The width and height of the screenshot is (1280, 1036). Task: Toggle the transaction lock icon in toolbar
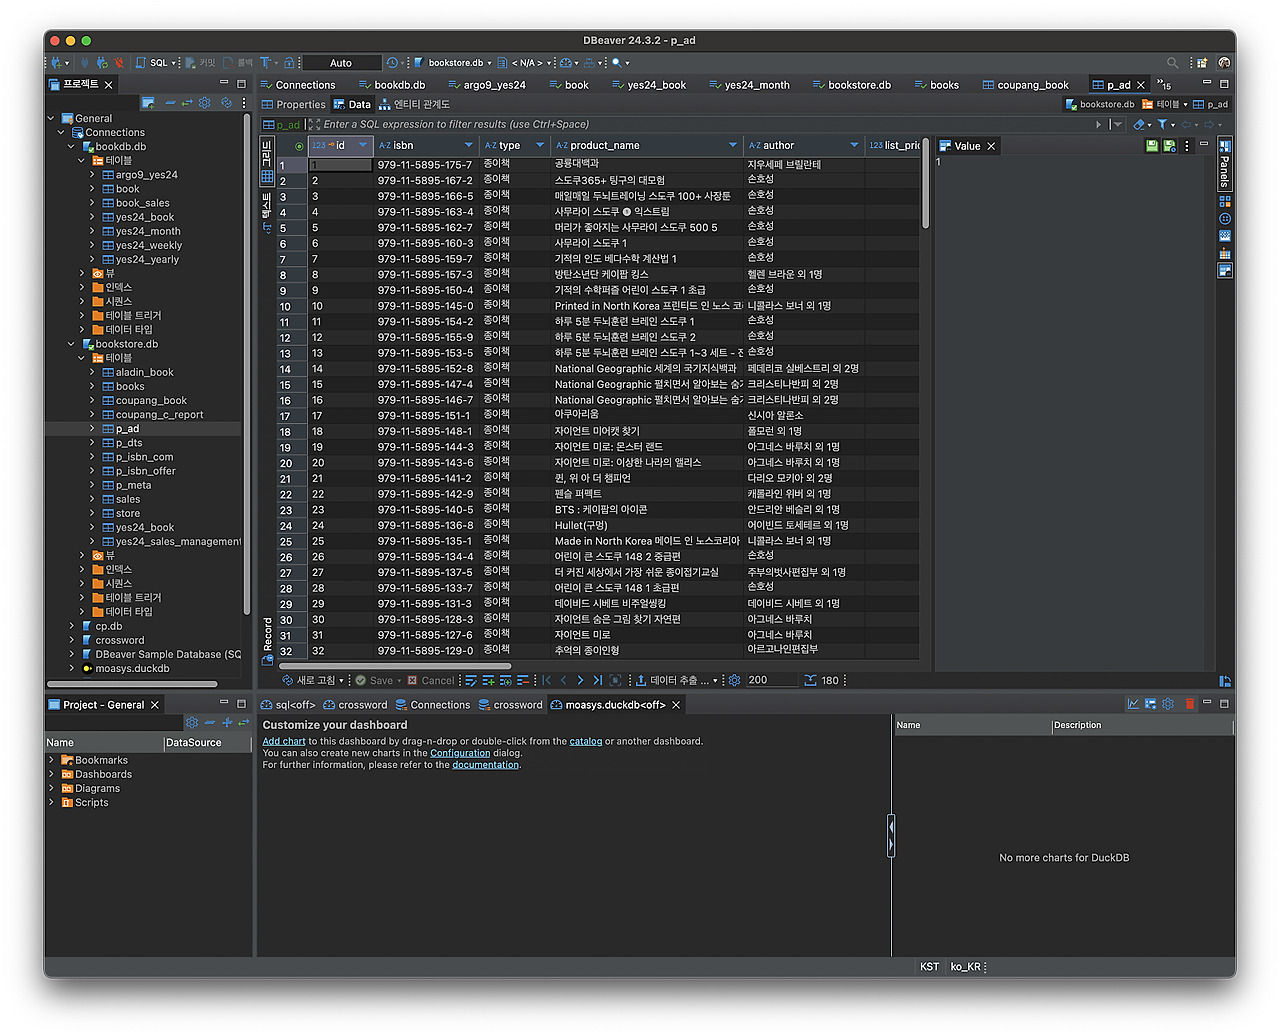(289, 63)
